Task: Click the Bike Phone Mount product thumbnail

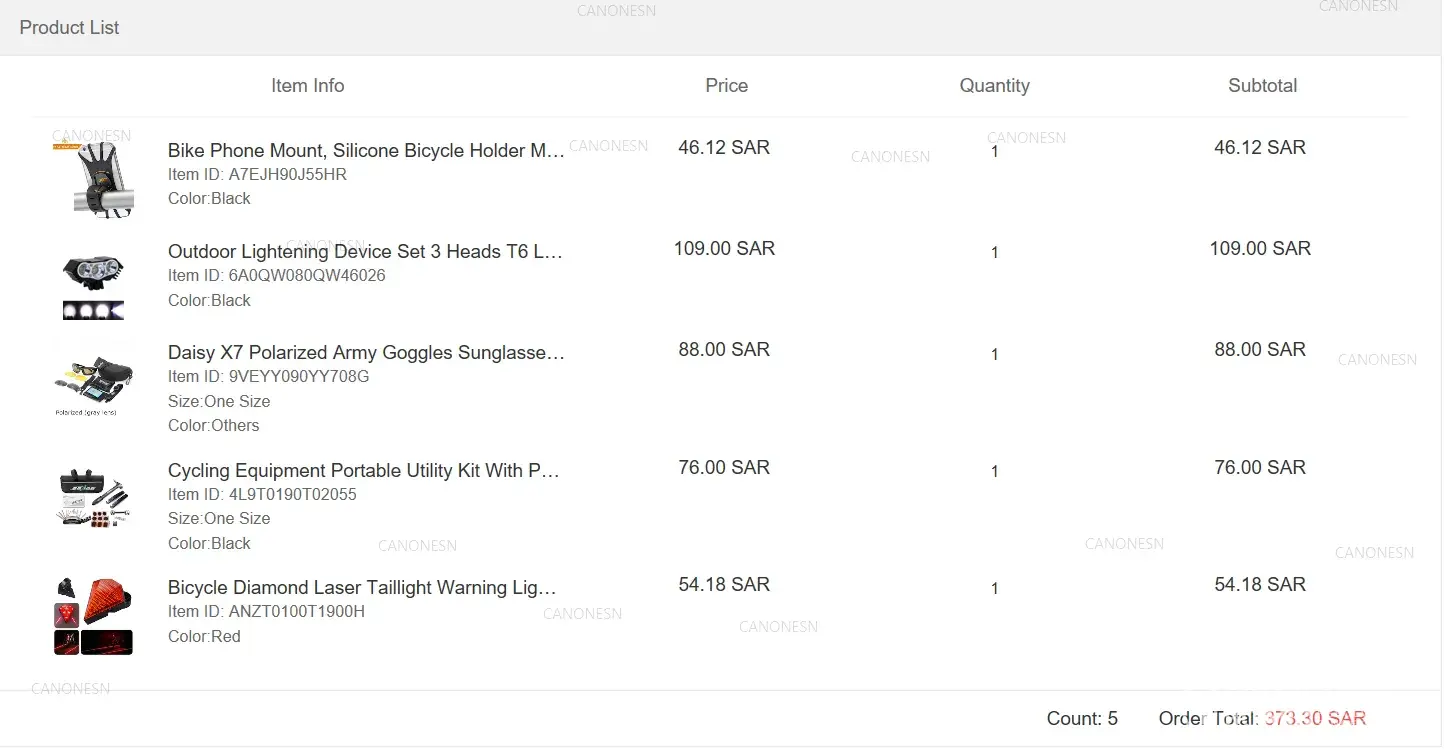Action: click(x=93, y=180)
